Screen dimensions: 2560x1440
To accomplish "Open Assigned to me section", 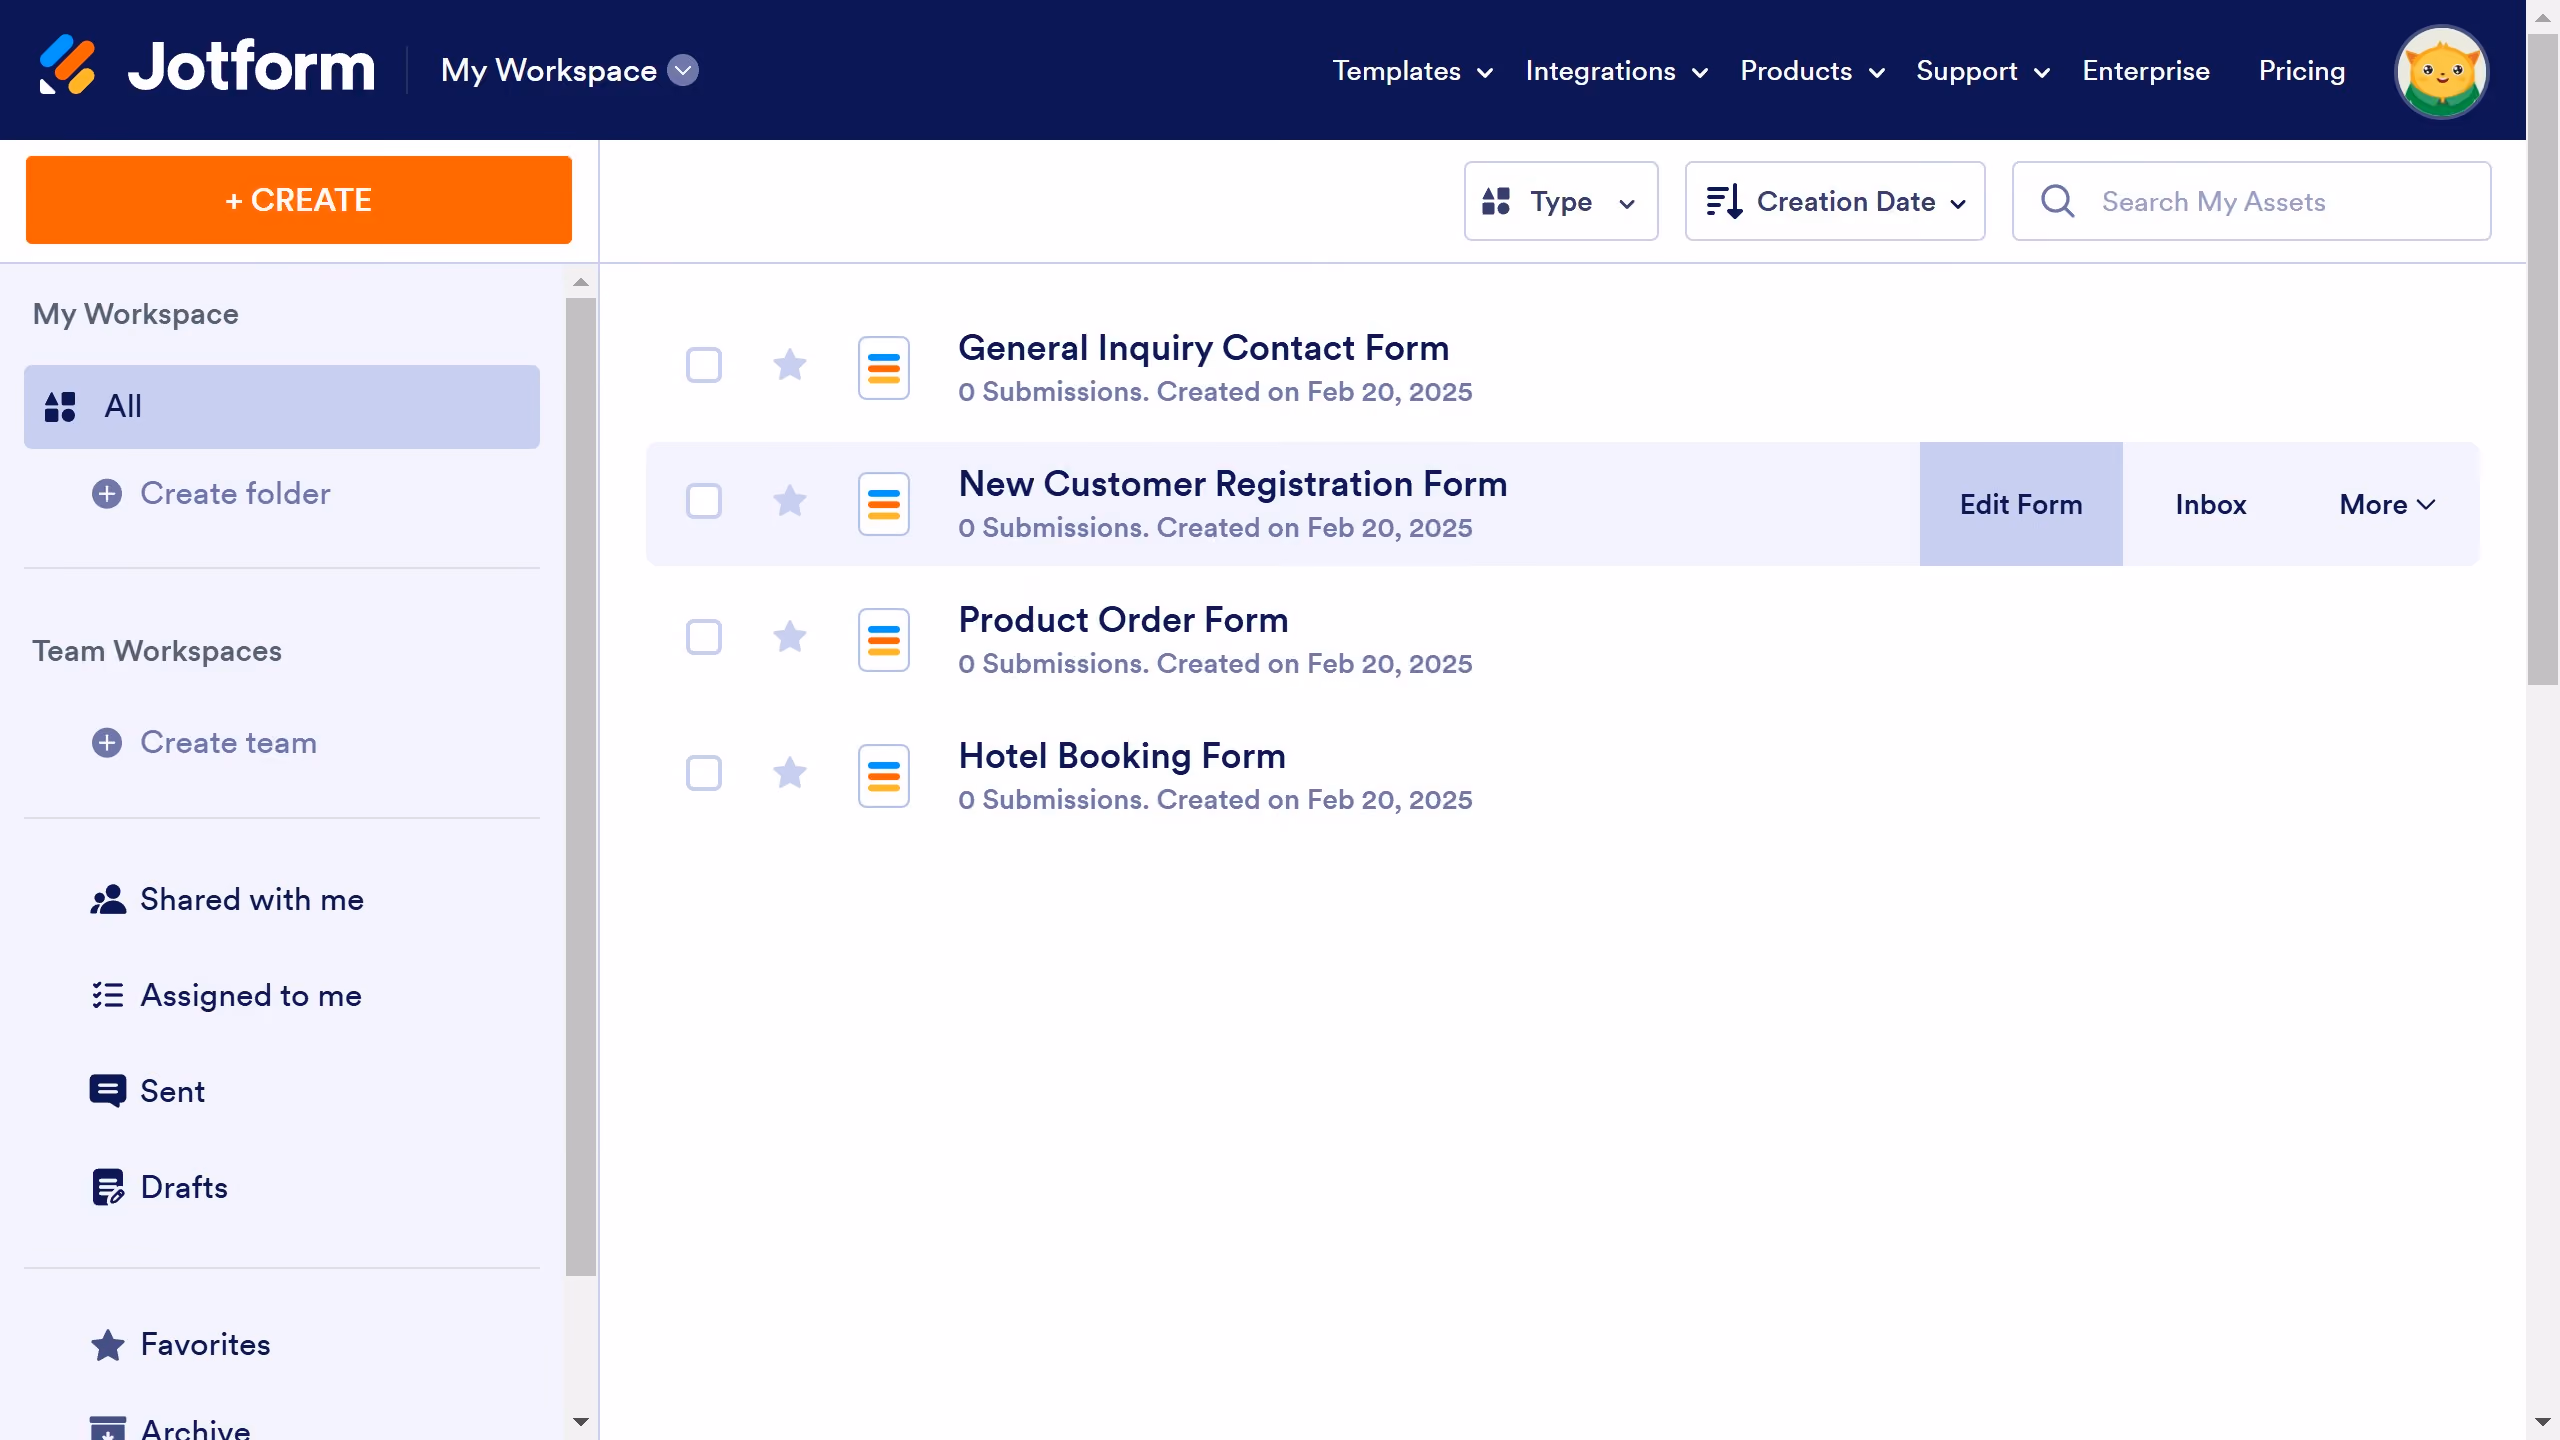I will click(251, 996).
